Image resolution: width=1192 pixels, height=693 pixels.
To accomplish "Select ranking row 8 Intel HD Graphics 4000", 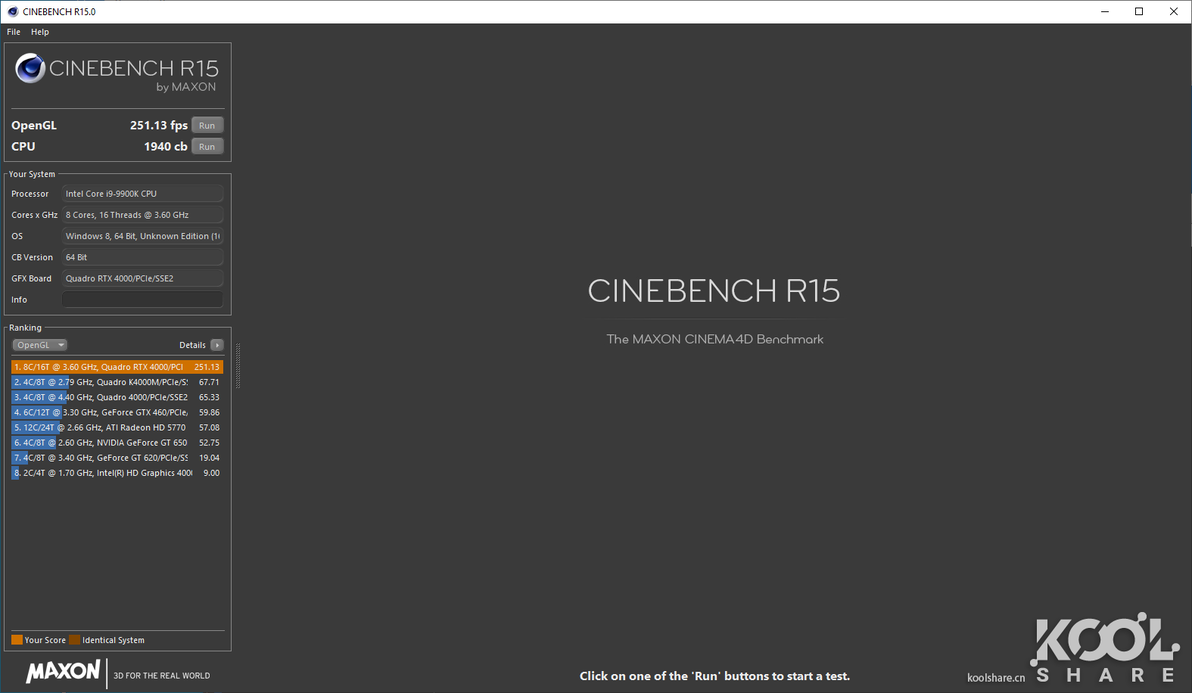I will (117, 473).
